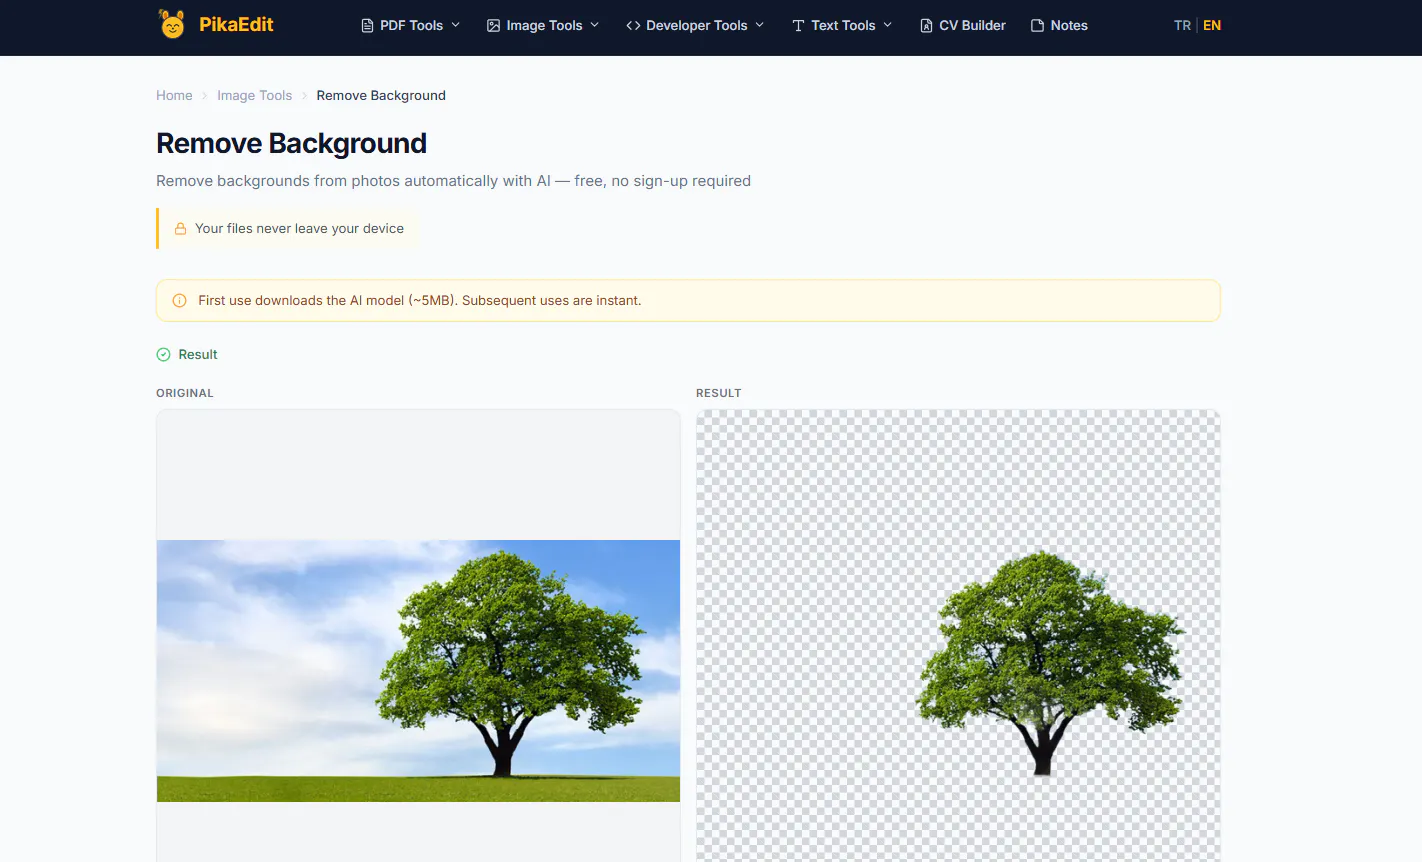Click the PDF Tools document icon

pos(367,26)
